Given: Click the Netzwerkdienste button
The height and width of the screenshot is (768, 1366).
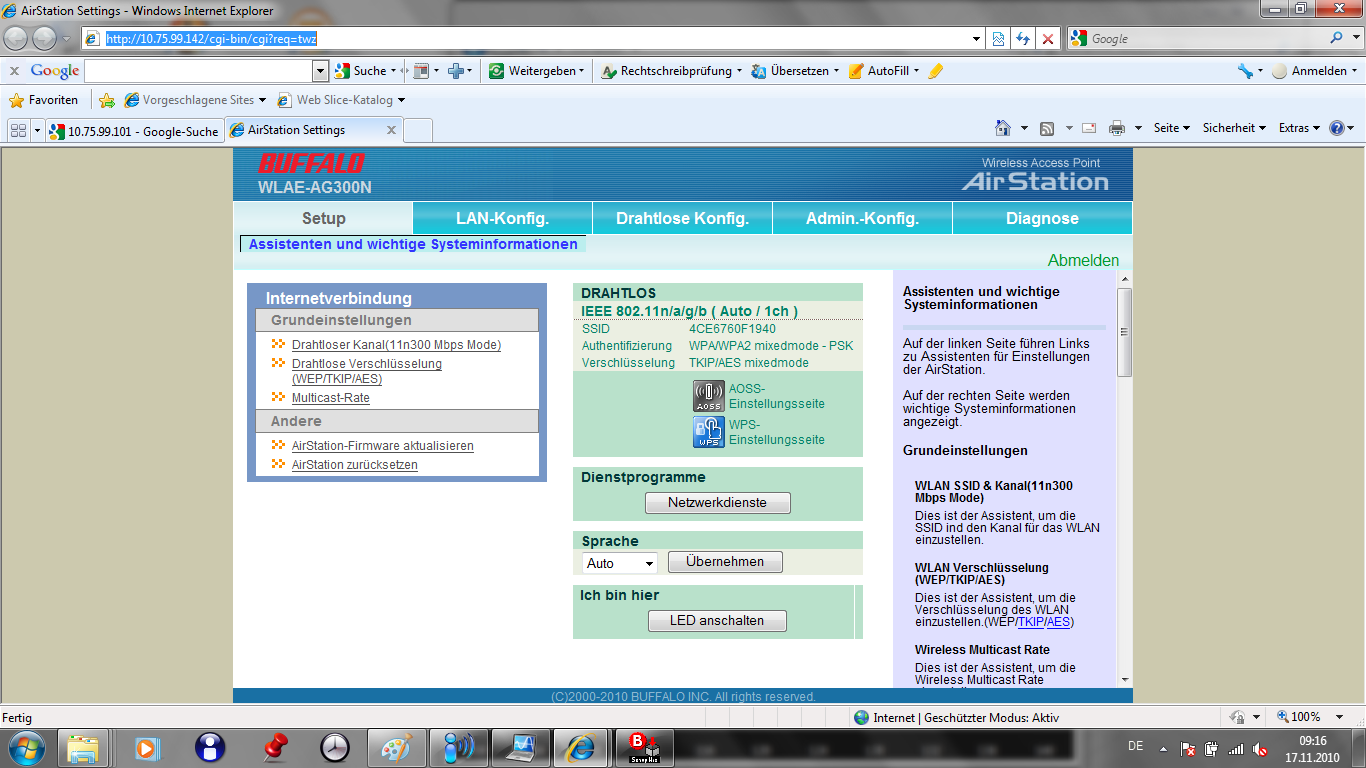Looking at the screenshot, I should click(x=717, y=502).
